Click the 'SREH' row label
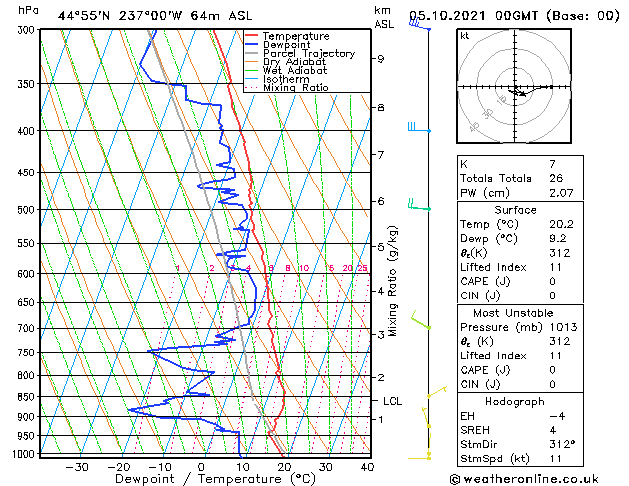Screen dimensions: 629x486 coord(475,430)
